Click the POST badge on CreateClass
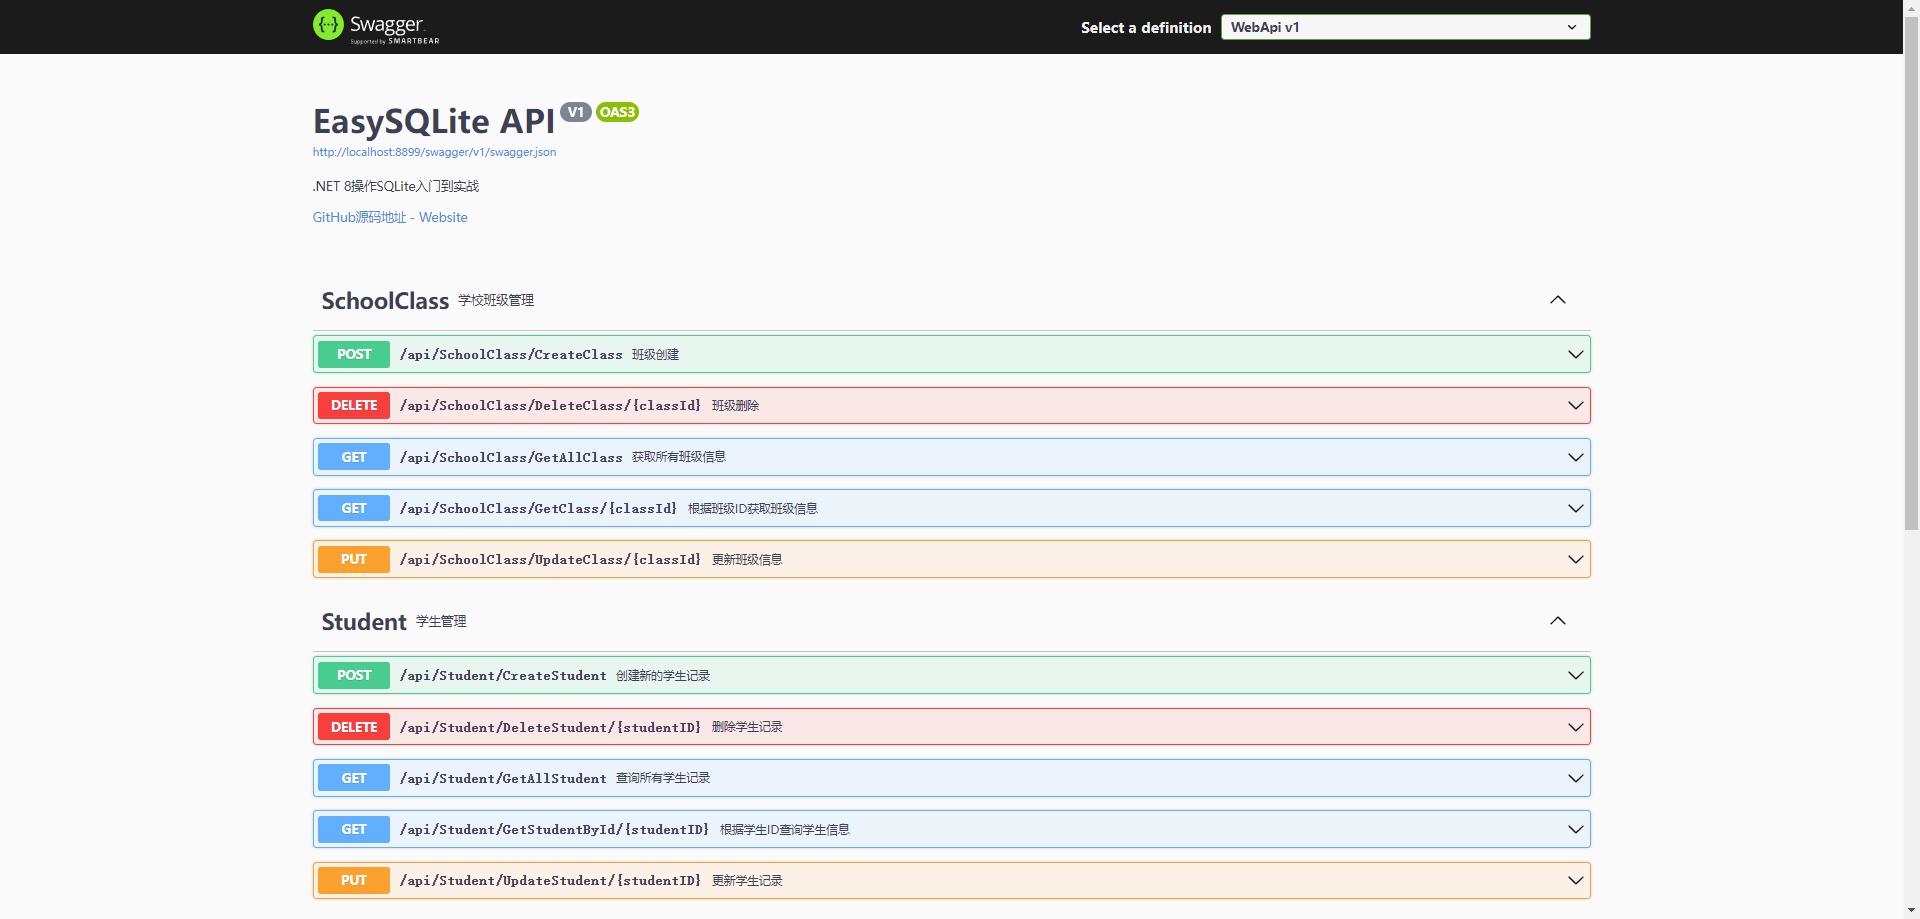Image resolution: width=1920 pixels, height=919 pixels. tap(353, 354)
